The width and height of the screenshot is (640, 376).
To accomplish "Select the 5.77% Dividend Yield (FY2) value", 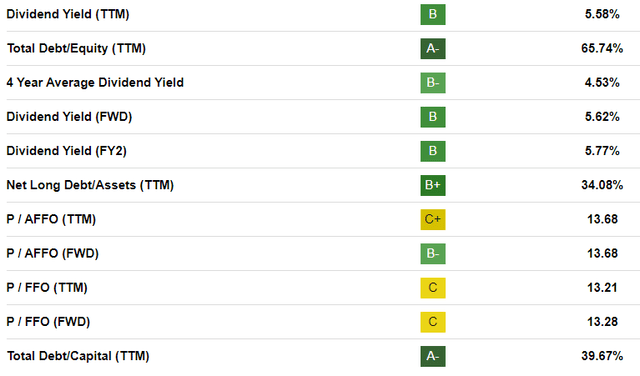I will point(602,151).
